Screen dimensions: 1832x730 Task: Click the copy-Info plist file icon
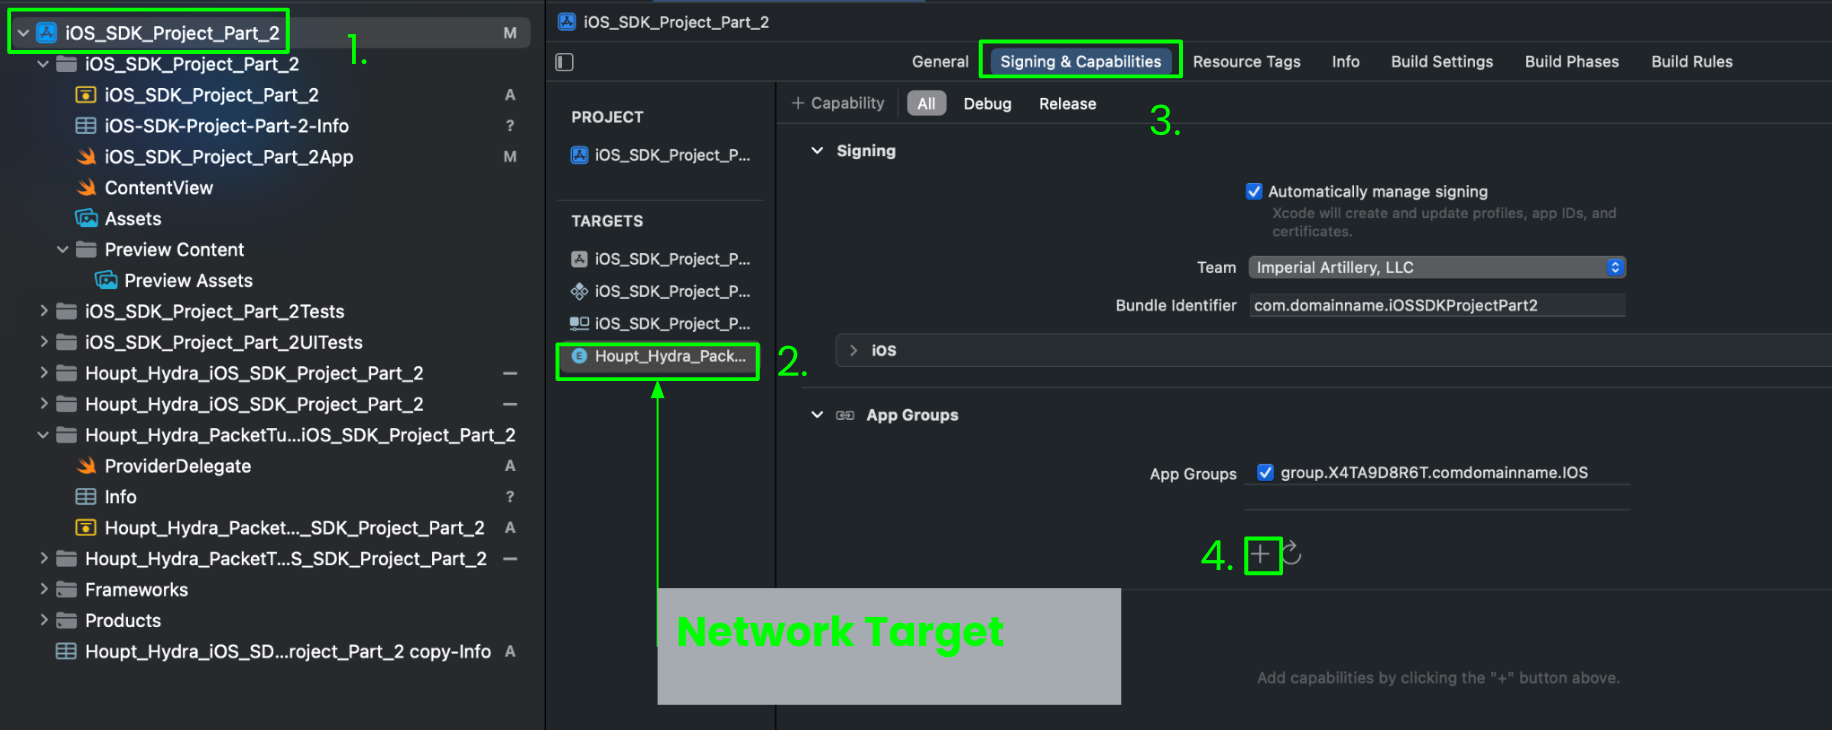[x=67, y=652]
